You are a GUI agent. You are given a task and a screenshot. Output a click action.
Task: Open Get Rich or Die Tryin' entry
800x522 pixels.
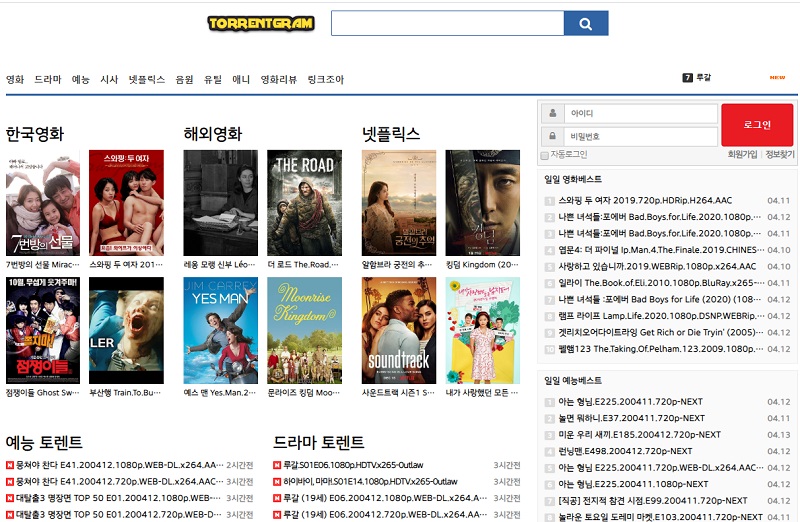661,332
